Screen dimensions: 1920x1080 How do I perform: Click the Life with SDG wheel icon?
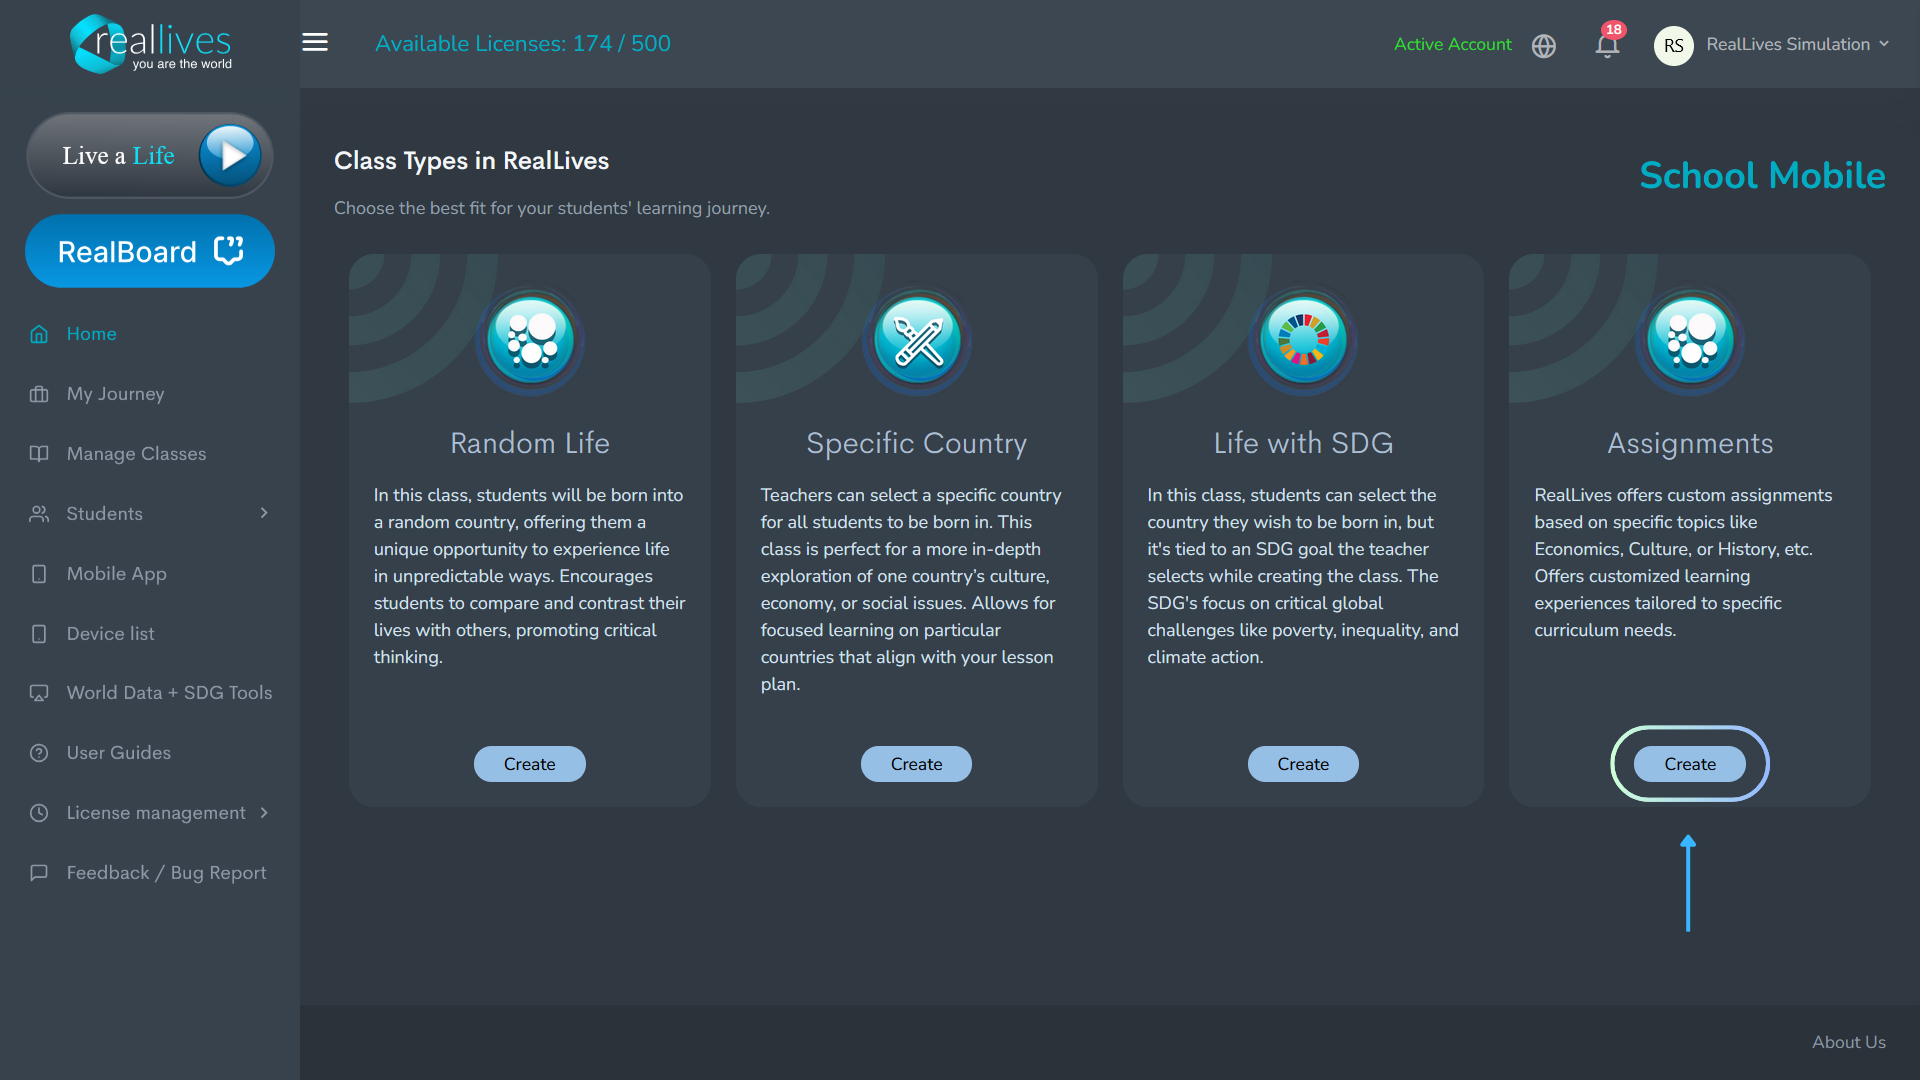[x=1303, y=340]
